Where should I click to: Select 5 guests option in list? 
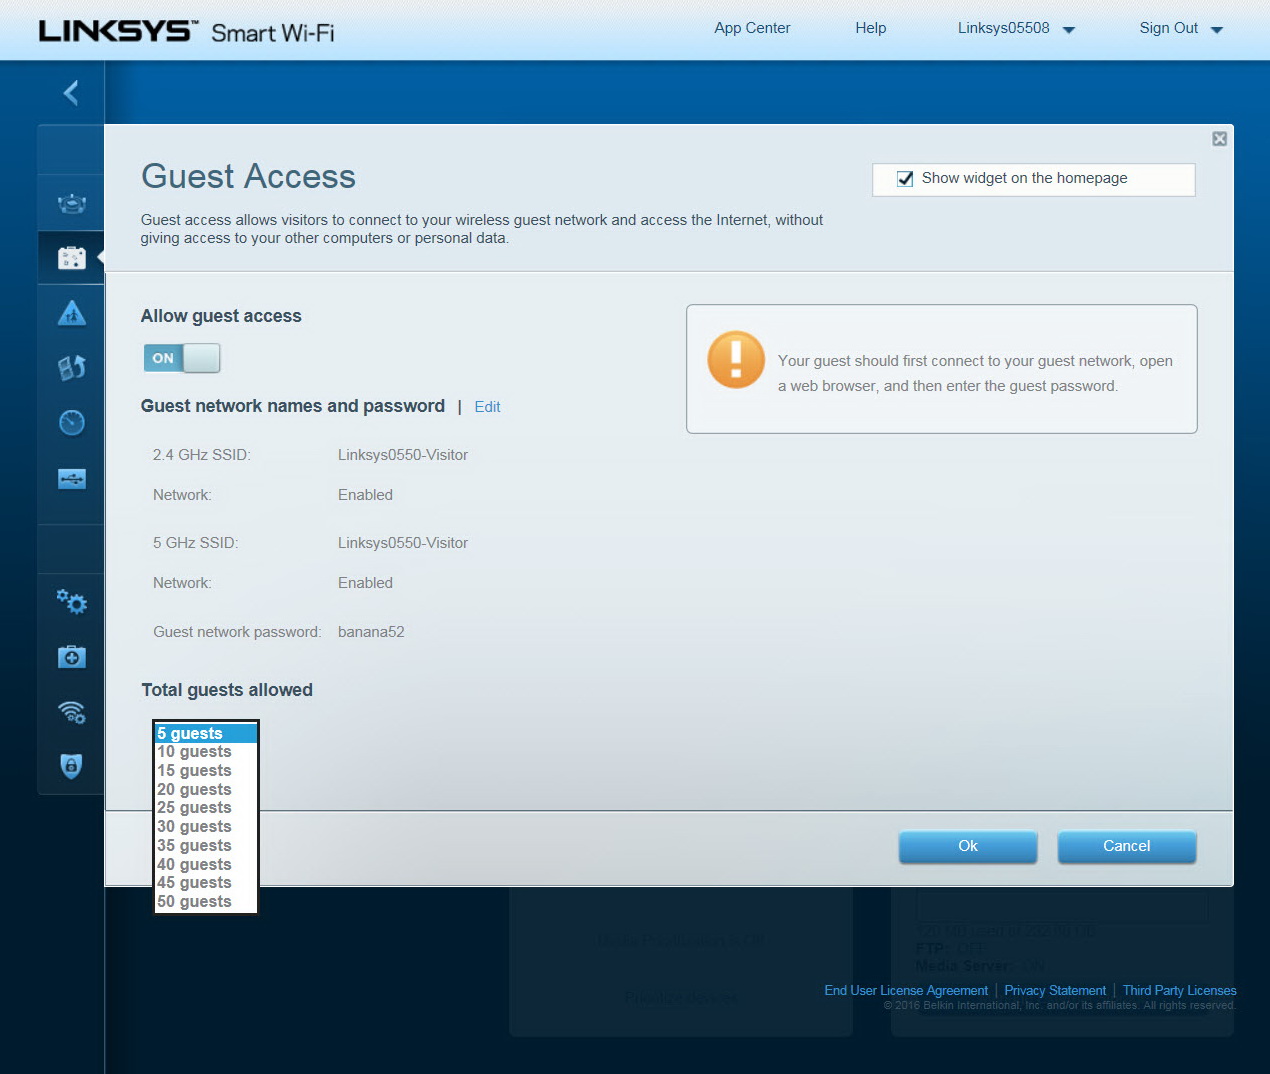[x=206, y=733]
